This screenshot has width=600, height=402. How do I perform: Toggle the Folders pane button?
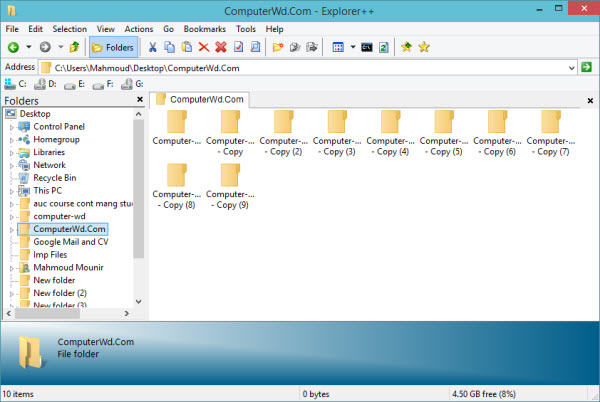point(113,47)
